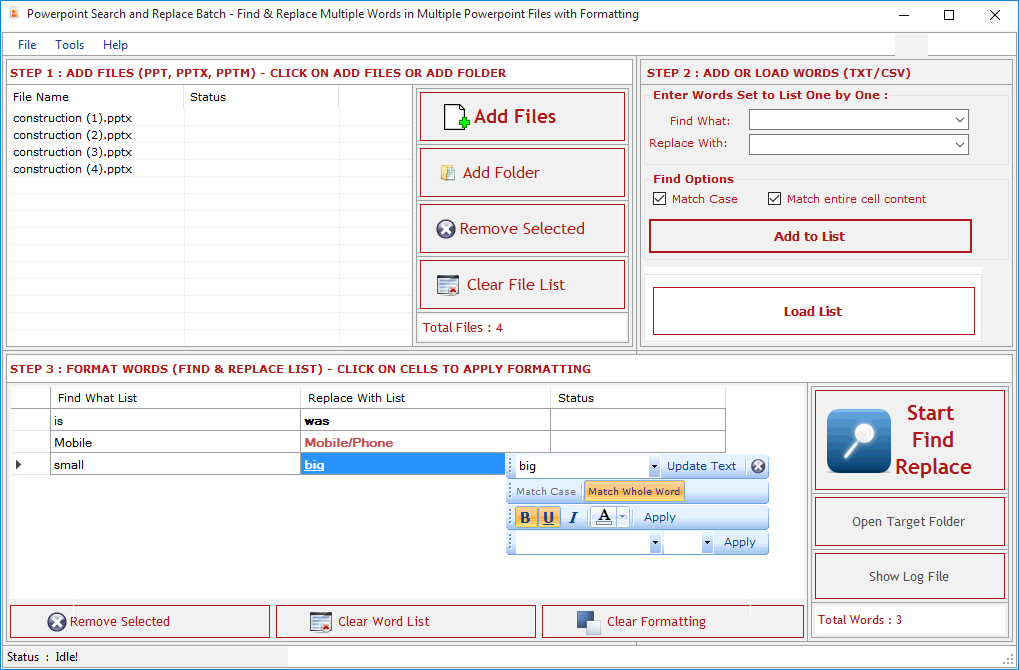Click the Start Find Replace label
This screenshot has width=1019, height=670.
933,440
